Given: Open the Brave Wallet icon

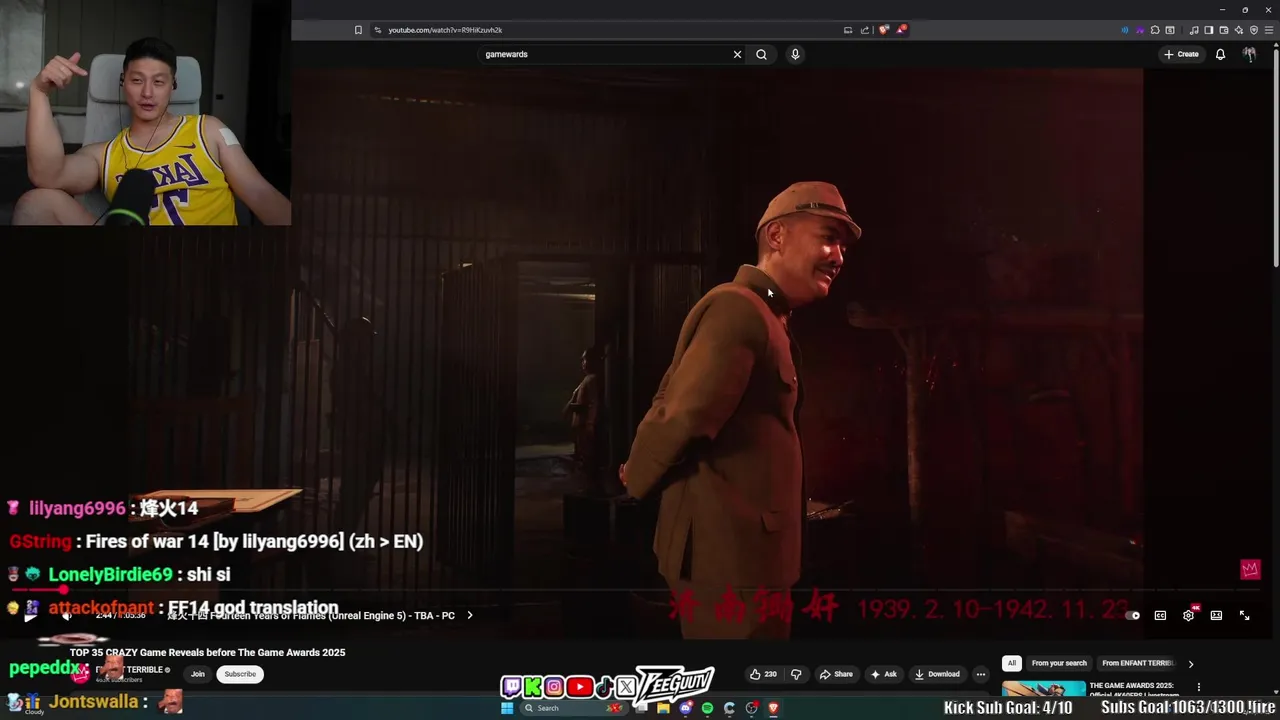Looking at the screenshot, I should coord(1224,30).
